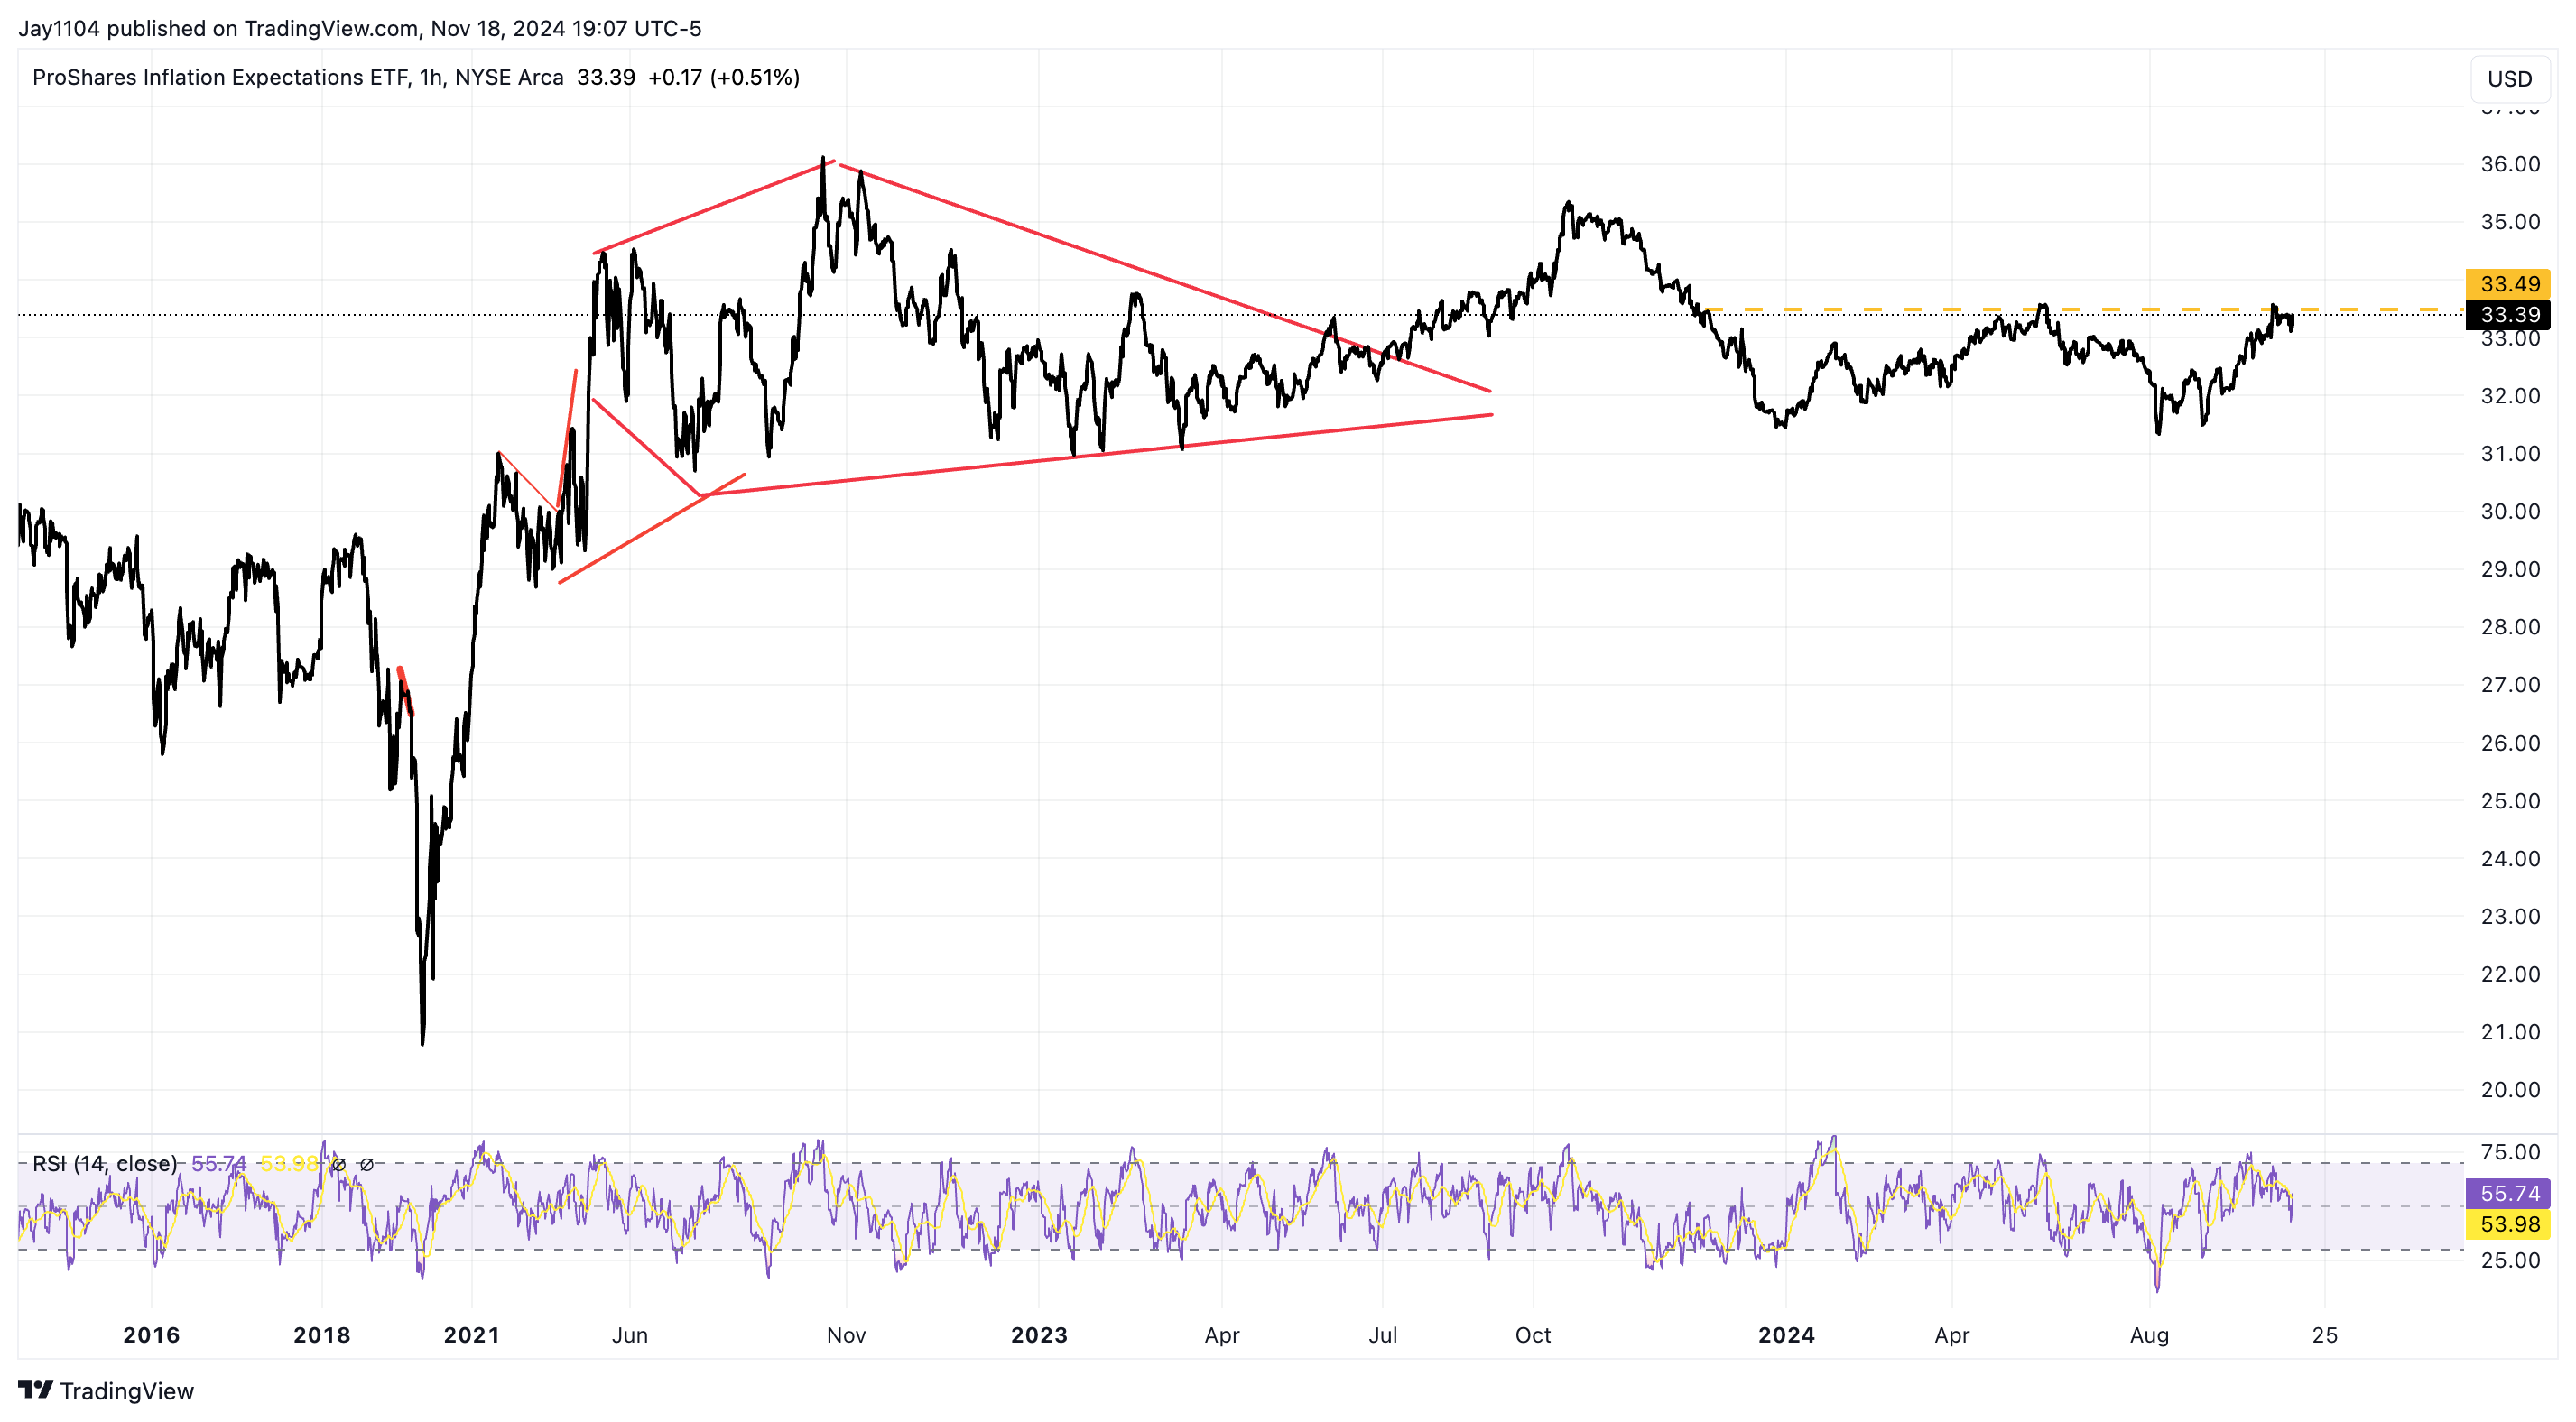Open the TradingView logo at bottom left

(x=106, y=1391)
